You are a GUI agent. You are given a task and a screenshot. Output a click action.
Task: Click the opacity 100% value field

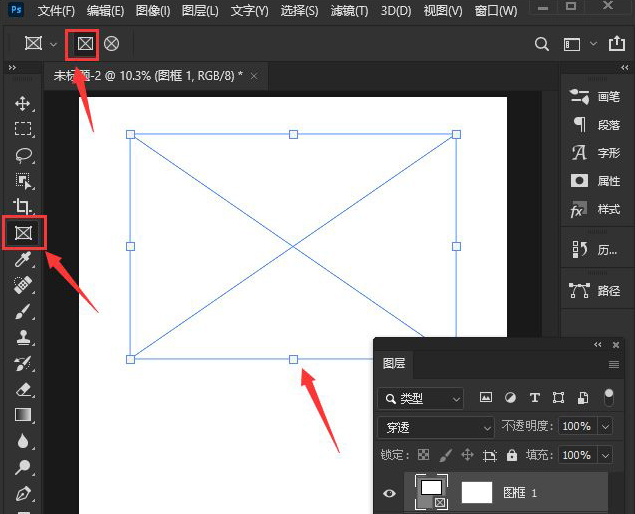577,427
